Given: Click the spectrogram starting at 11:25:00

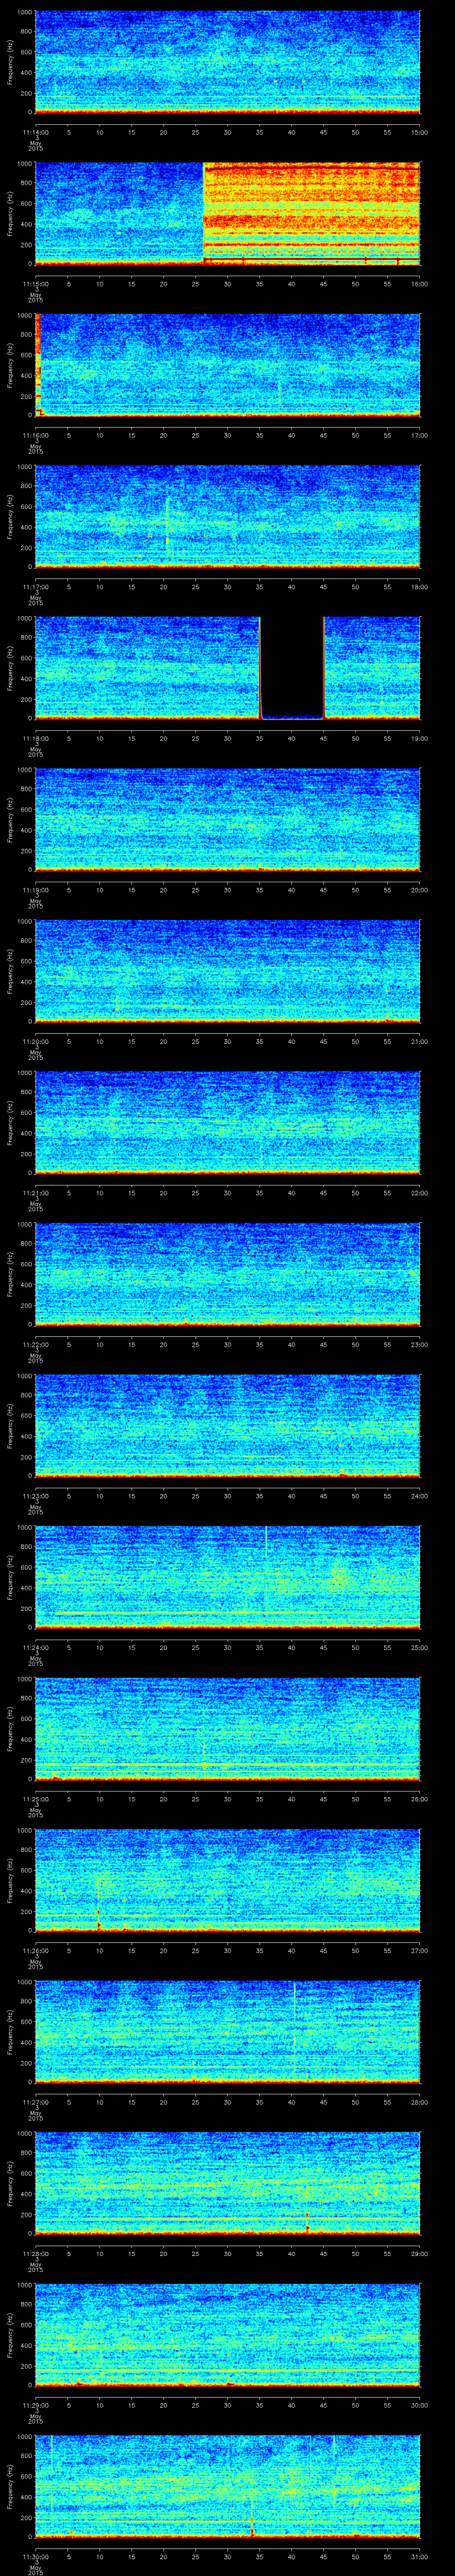Looking at the screenshot, I should (x=227, y=1729).
